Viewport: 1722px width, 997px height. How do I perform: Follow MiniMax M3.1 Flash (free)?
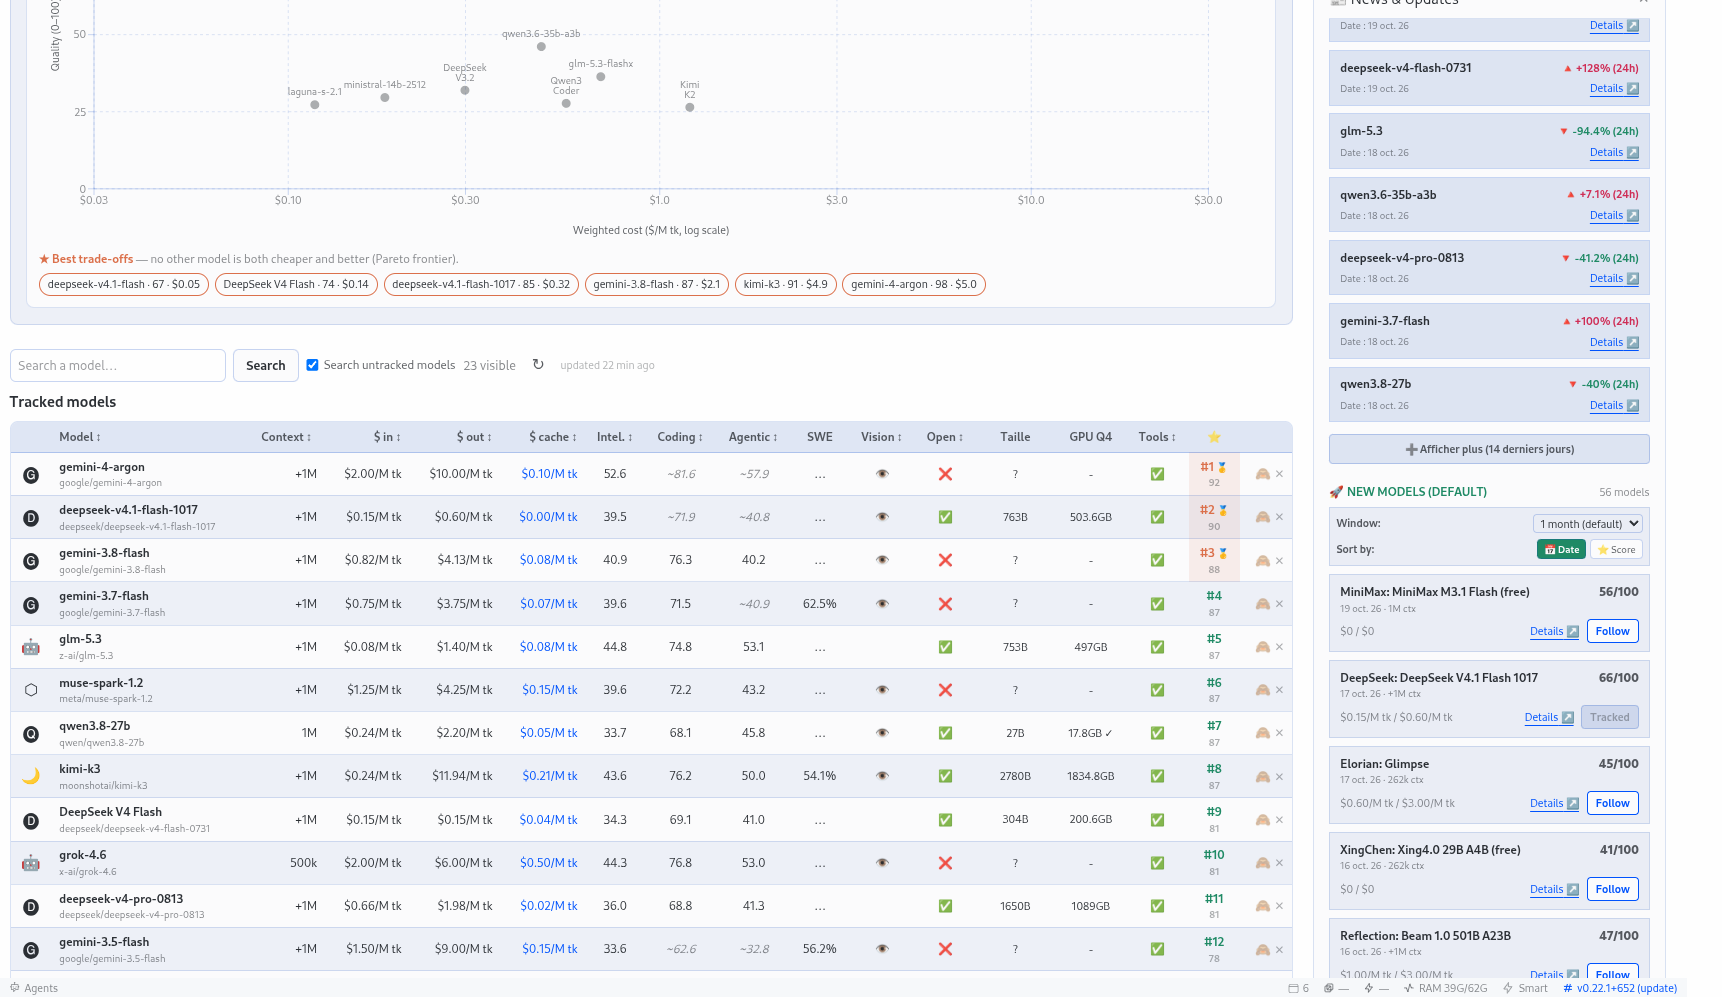point(1612,631)
